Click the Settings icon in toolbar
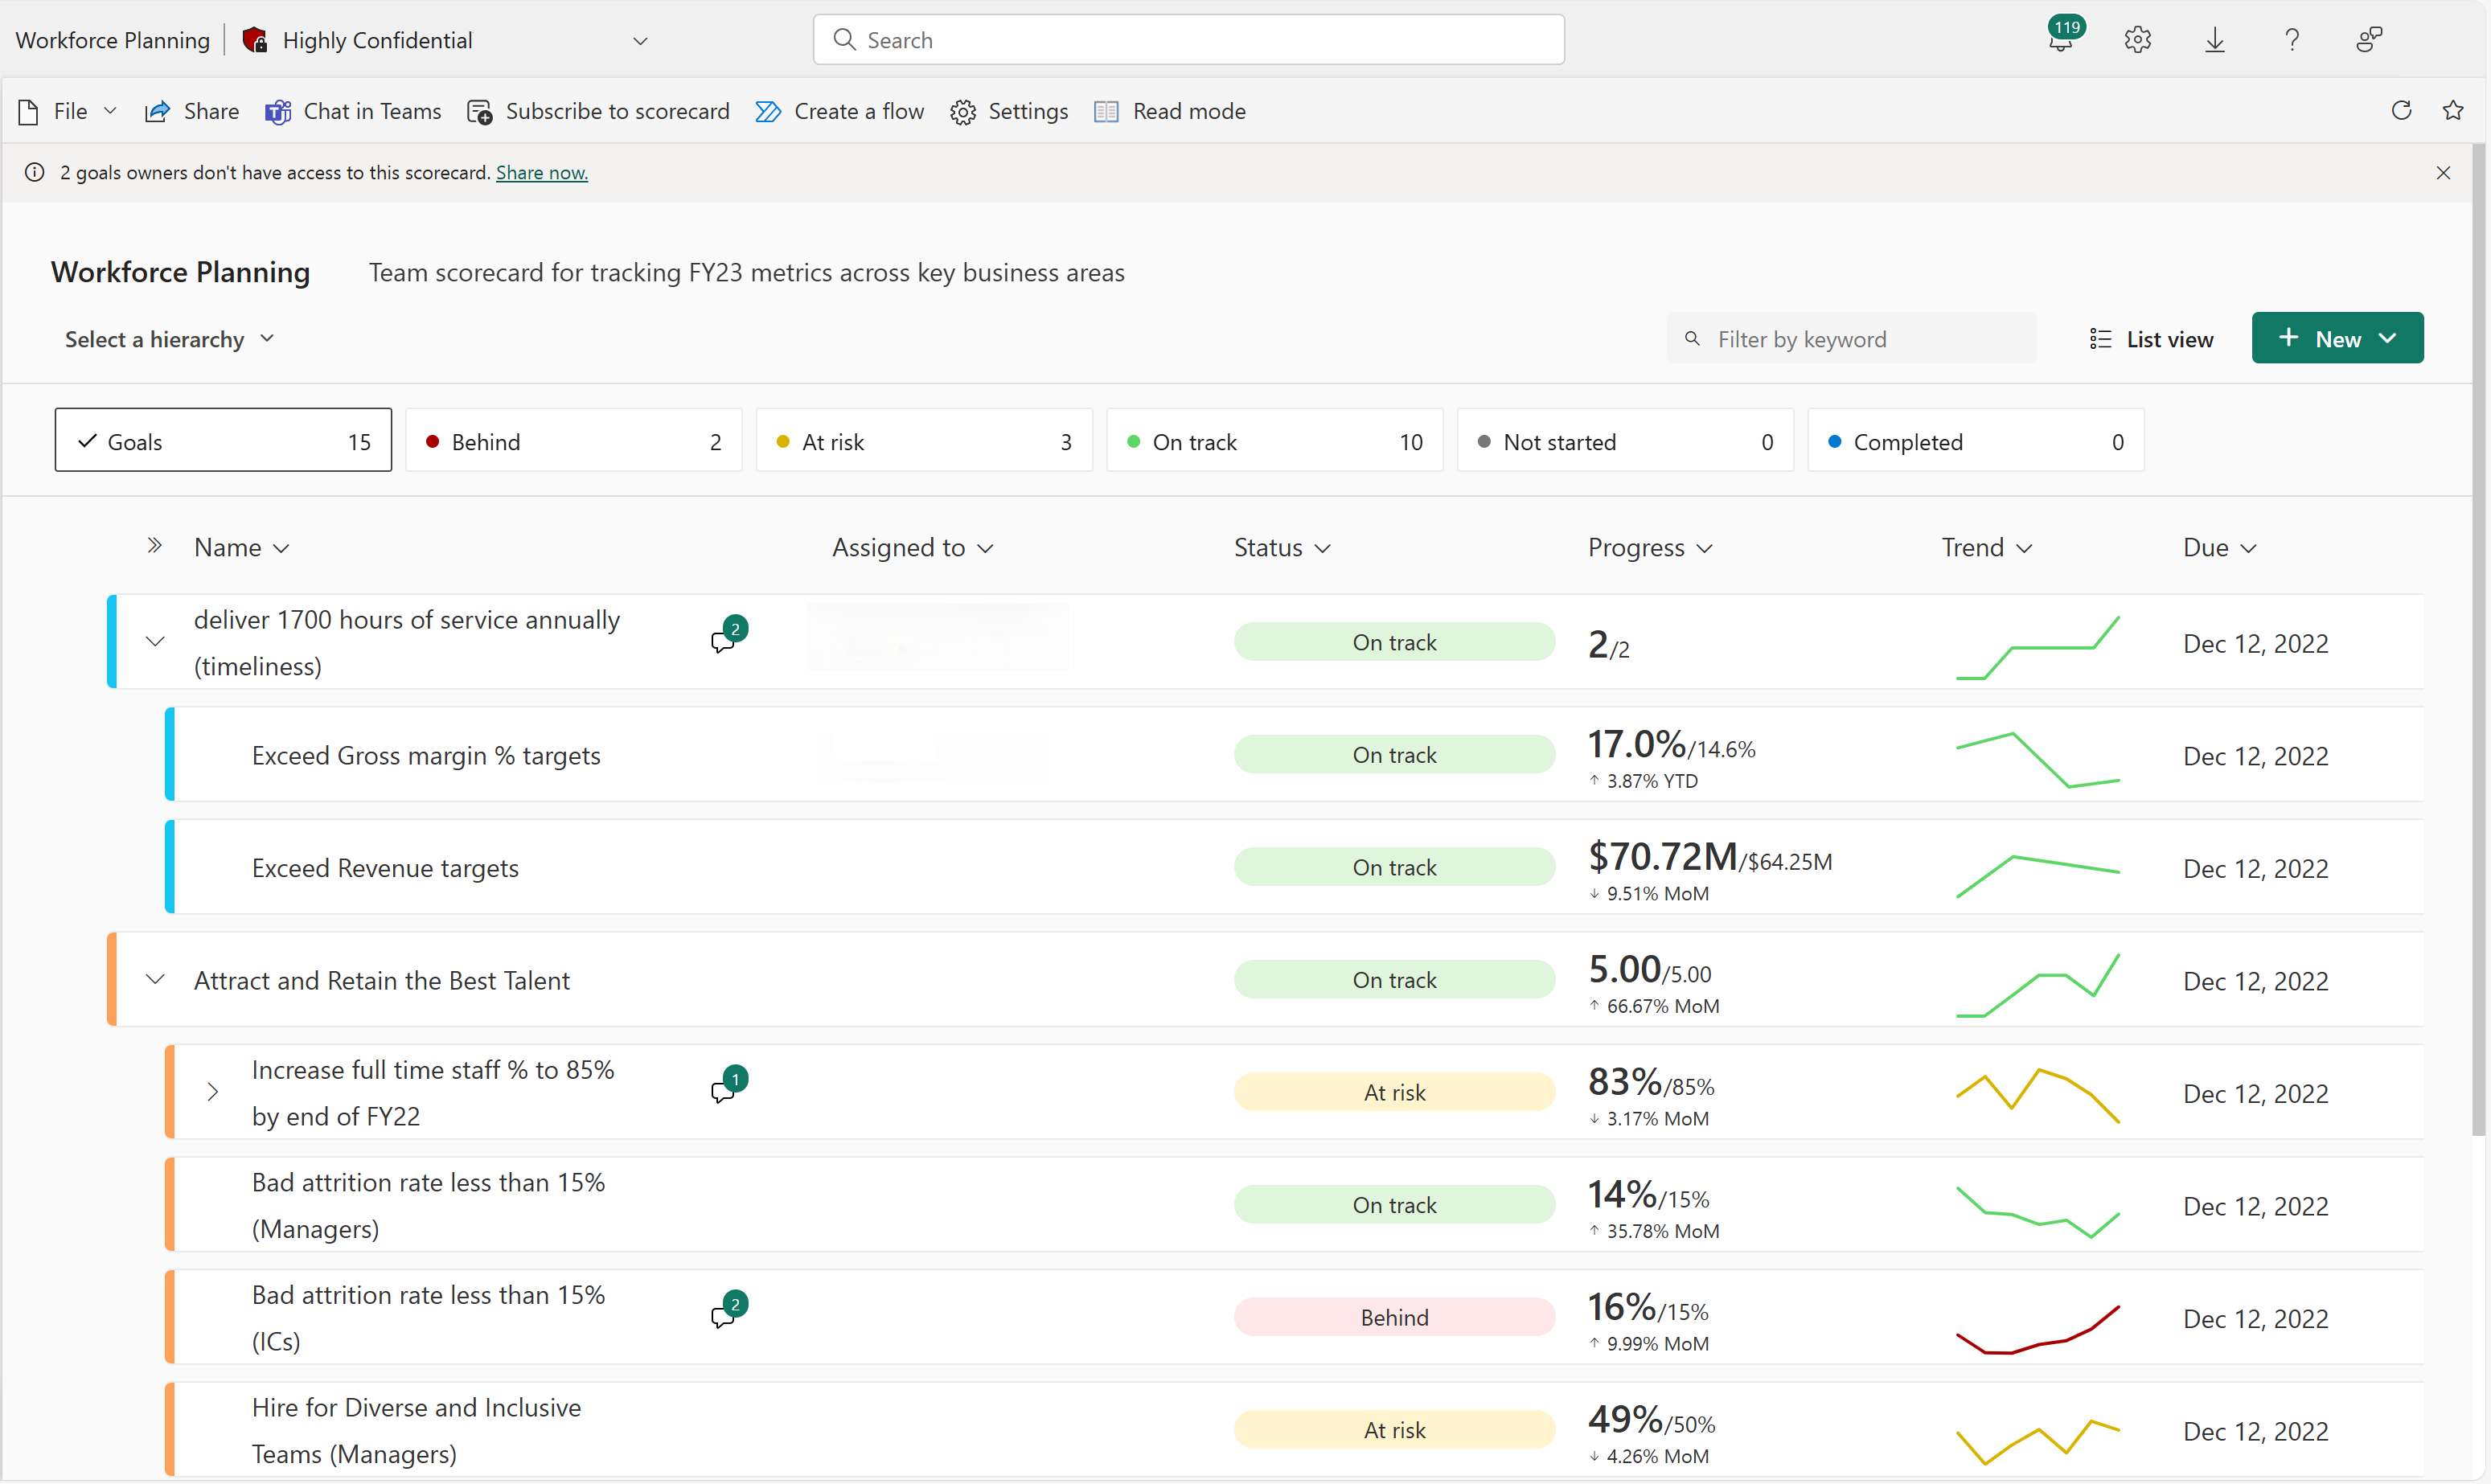The height and width of the screenshot is (1484, 2491). tap(965, 109)
